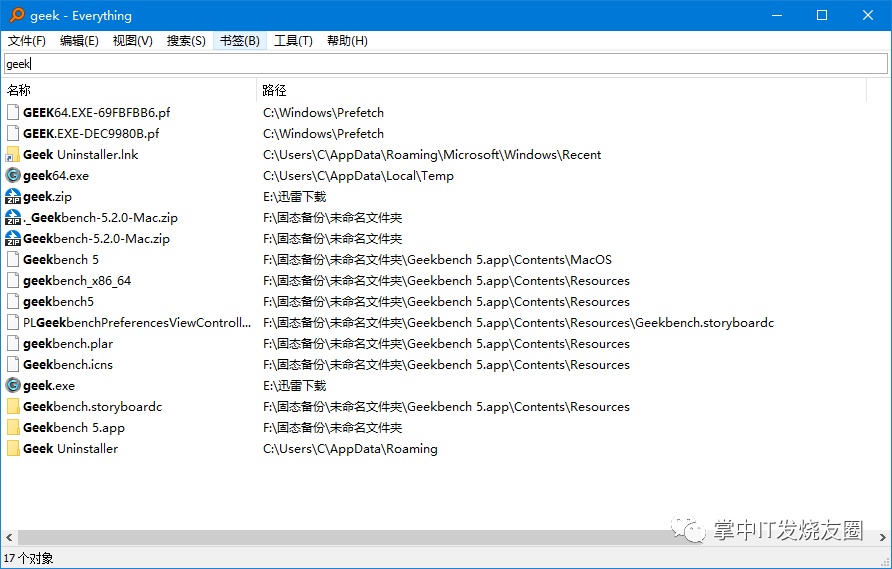Click the file icon of Geekbench.icns

(13, 365)
